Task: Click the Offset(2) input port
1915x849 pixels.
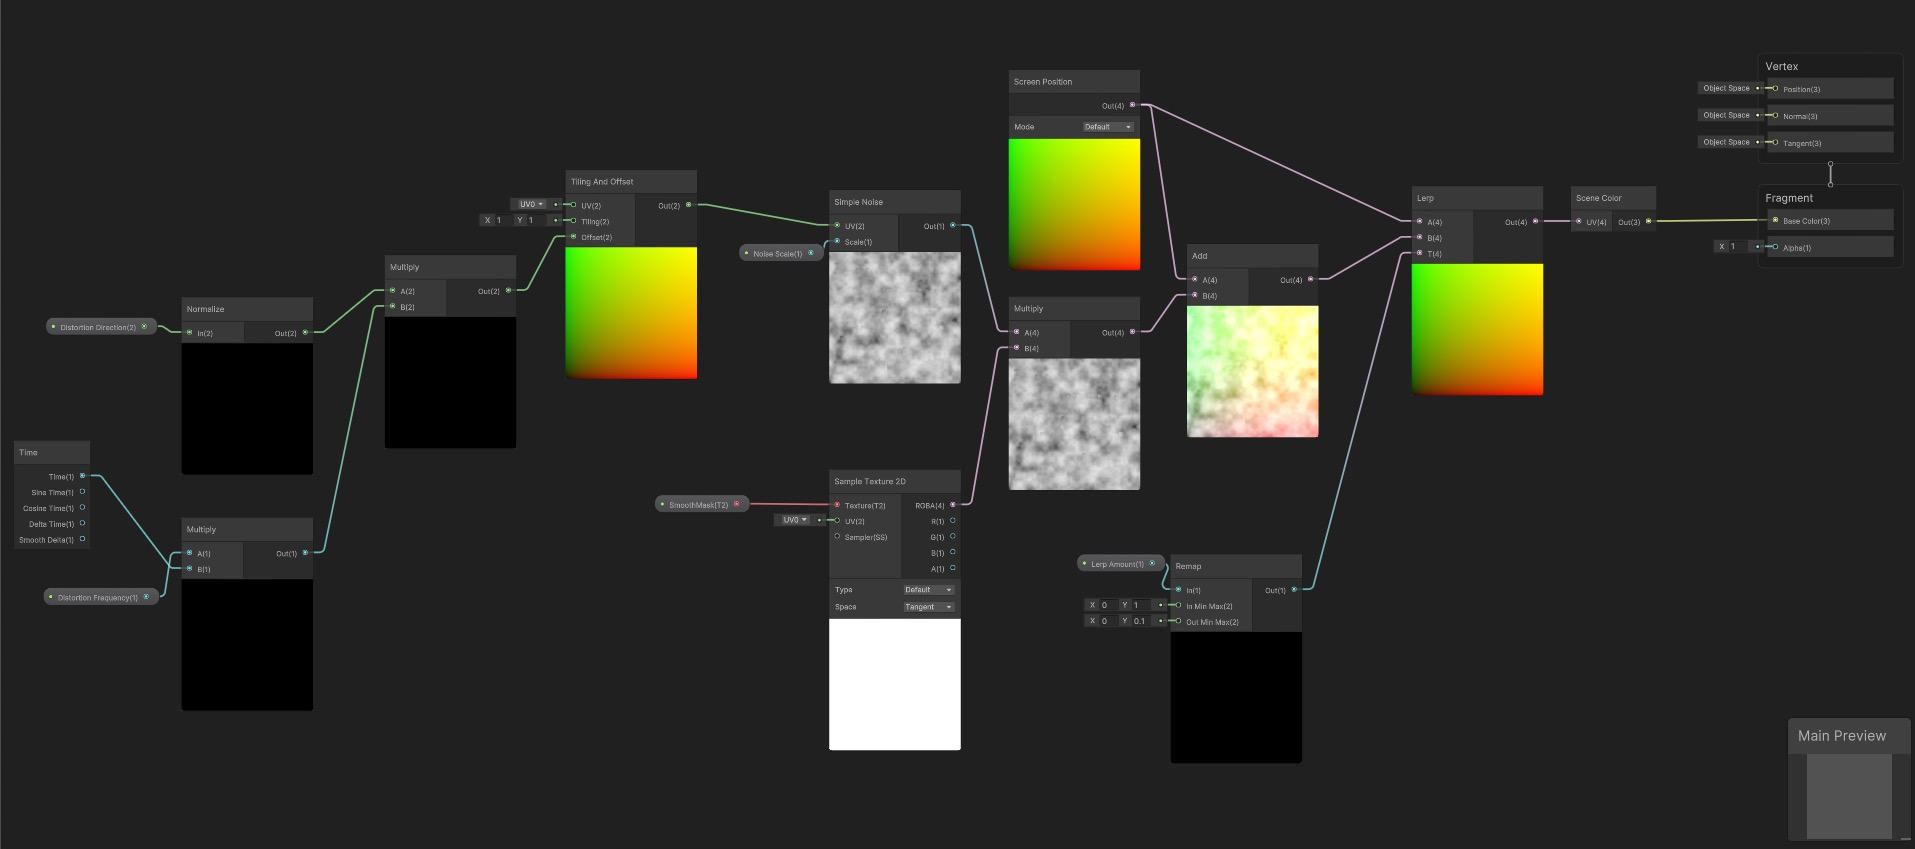Action: pyautogui.click(x=573, y=237)
